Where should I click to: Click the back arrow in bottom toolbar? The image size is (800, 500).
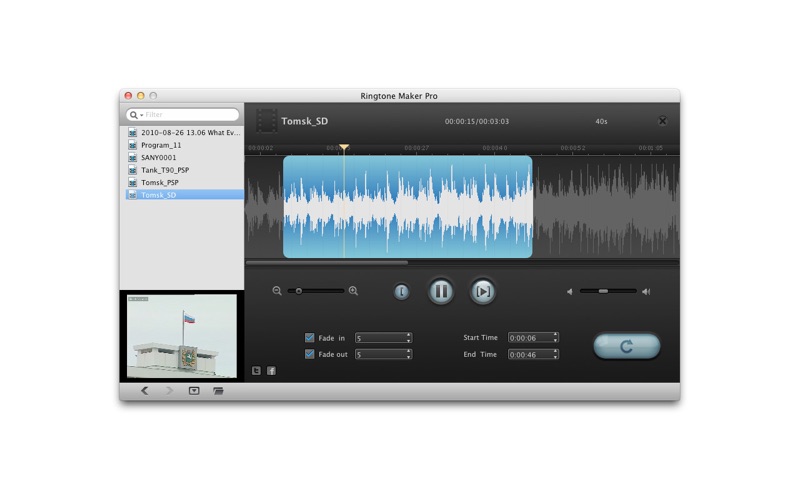(144, 391)
